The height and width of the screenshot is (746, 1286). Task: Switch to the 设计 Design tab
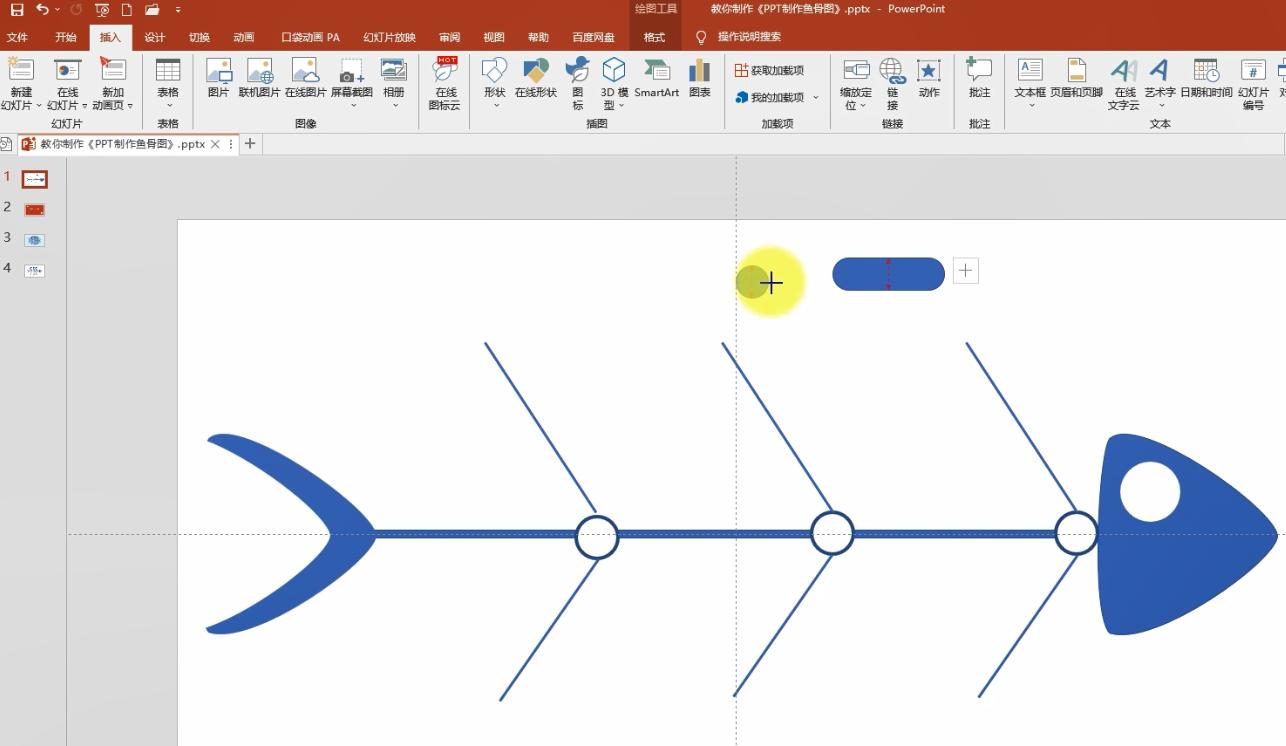click(155, 37)
